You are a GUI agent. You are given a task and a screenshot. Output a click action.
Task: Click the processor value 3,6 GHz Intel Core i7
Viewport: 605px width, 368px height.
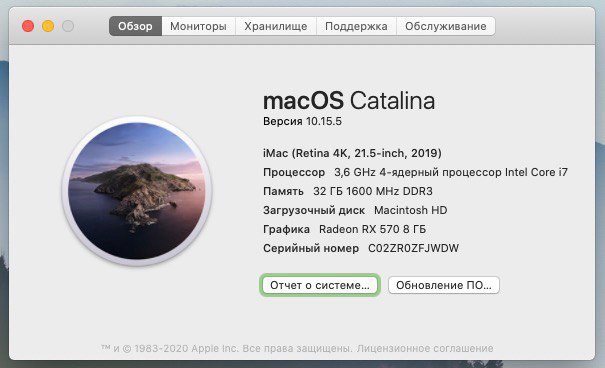coord(451,172)
